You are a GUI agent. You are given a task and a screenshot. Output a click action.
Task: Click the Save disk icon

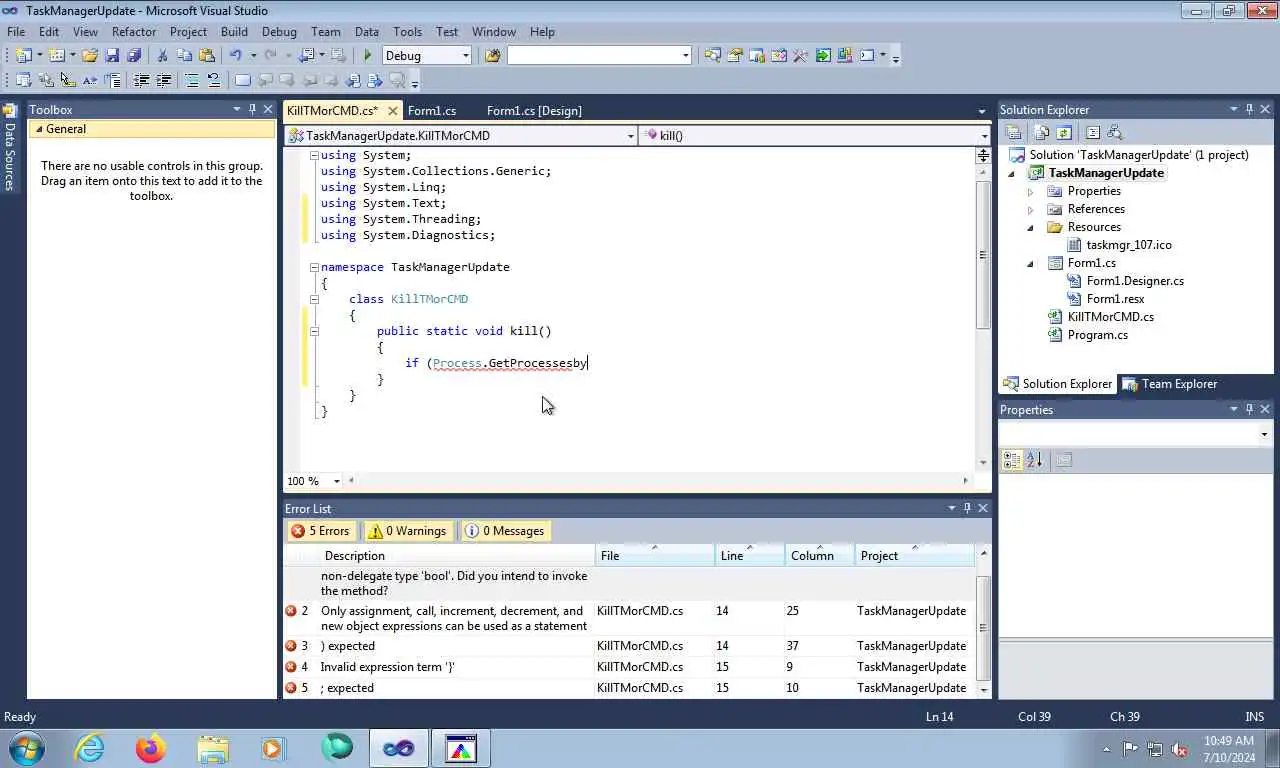coord(112,55)
